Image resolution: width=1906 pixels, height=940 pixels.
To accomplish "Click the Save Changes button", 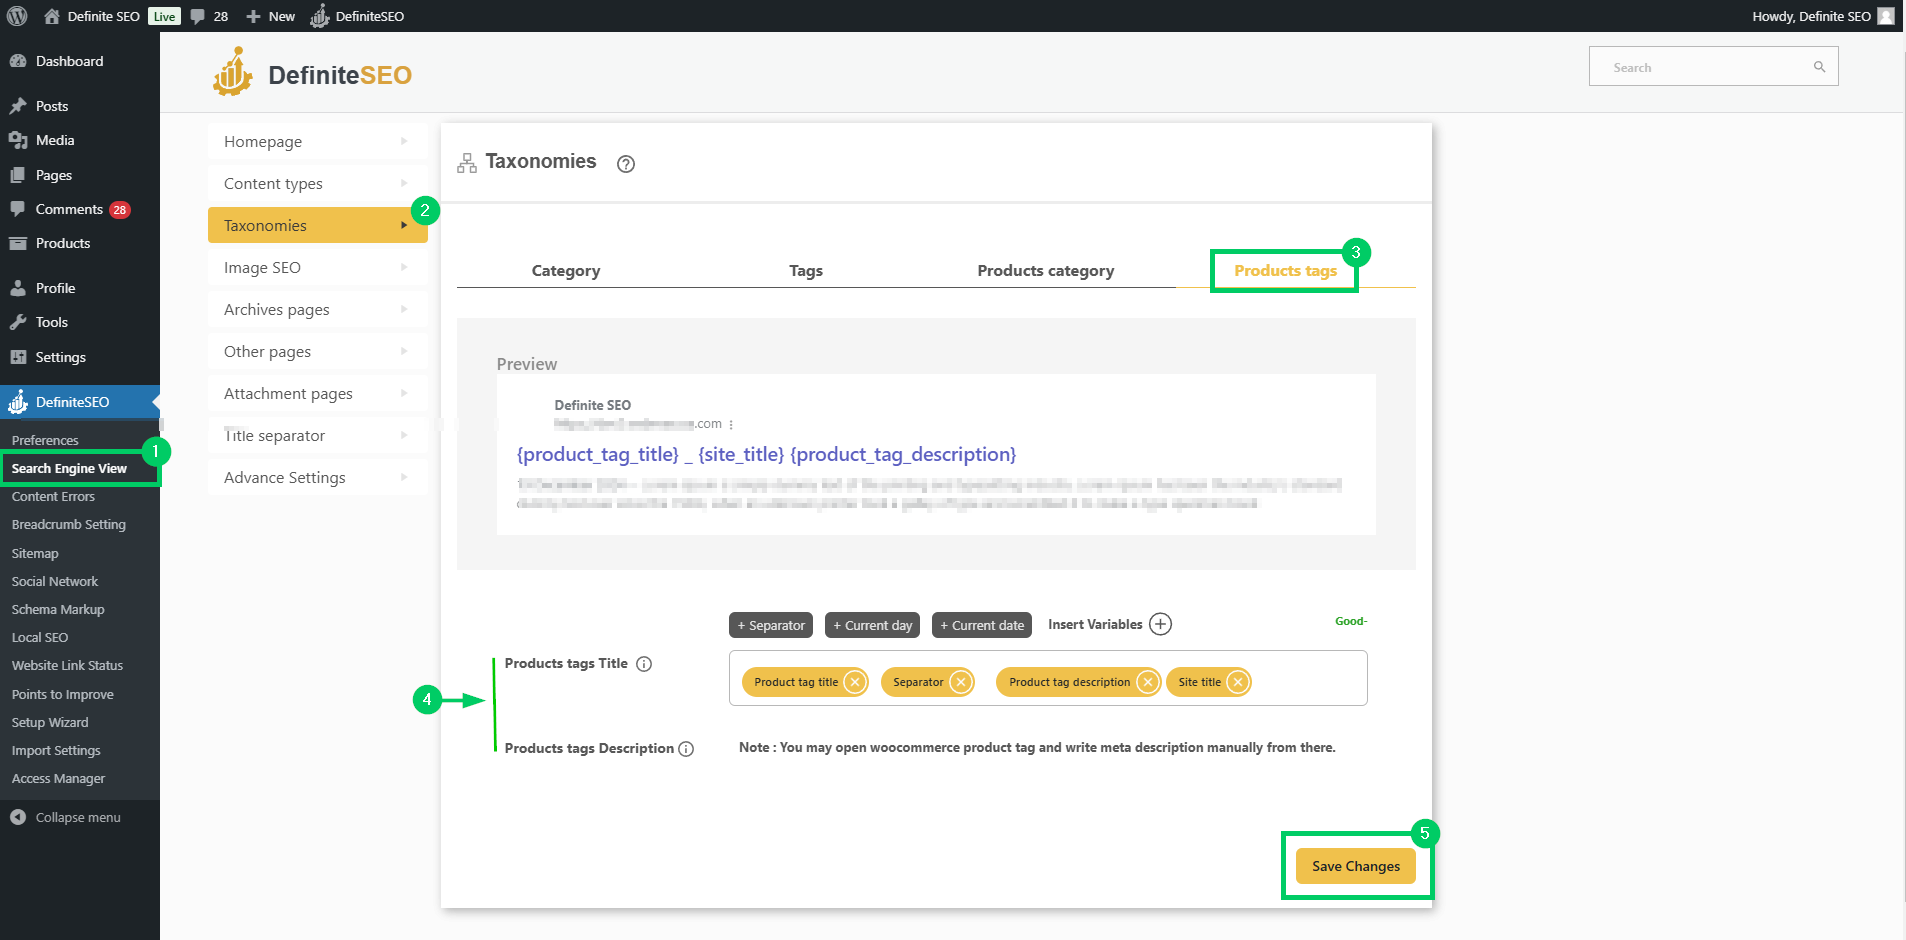I will coord(1356,866).
